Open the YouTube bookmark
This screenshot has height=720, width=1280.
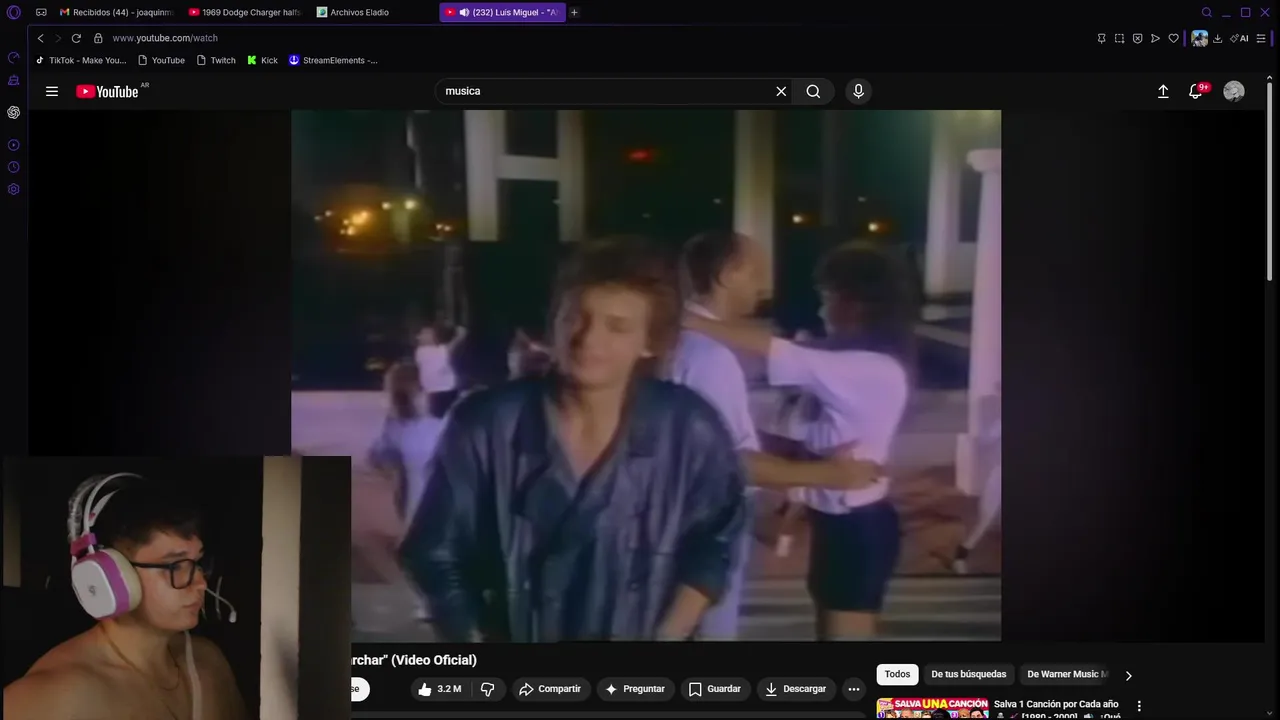point(161,60)
